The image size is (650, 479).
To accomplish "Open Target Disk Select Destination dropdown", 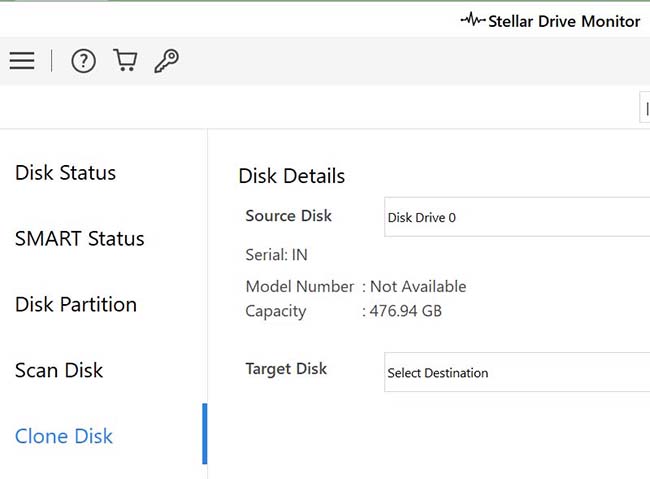I will [x=517, y=372].
